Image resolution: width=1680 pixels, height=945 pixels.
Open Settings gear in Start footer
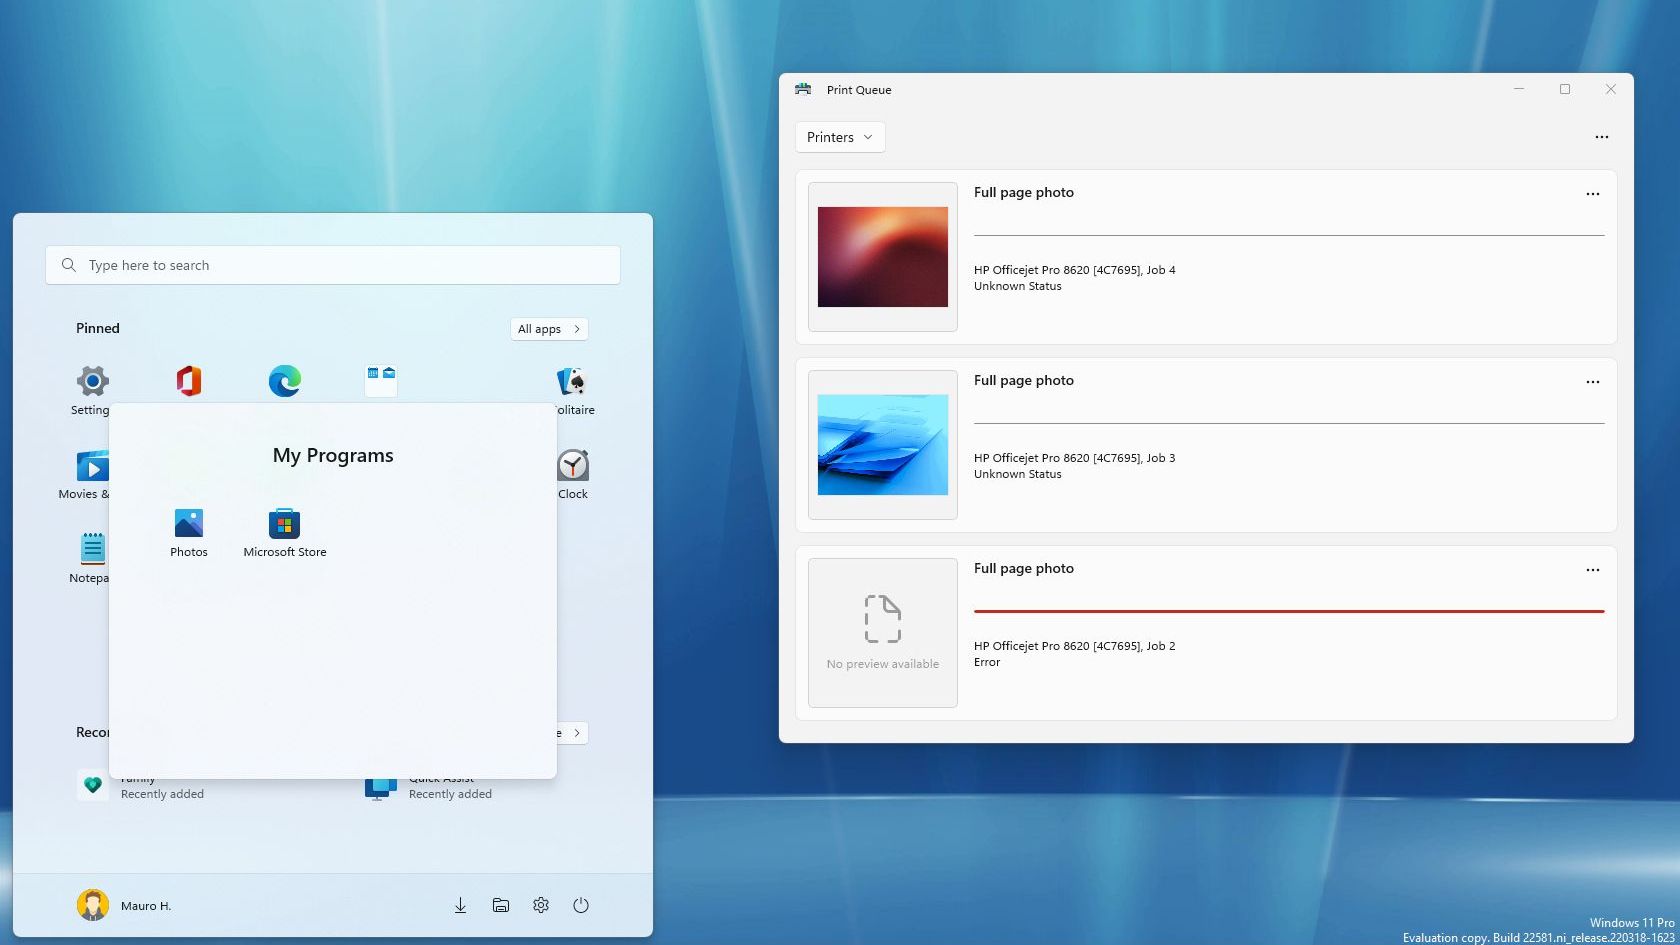[541, 905]
